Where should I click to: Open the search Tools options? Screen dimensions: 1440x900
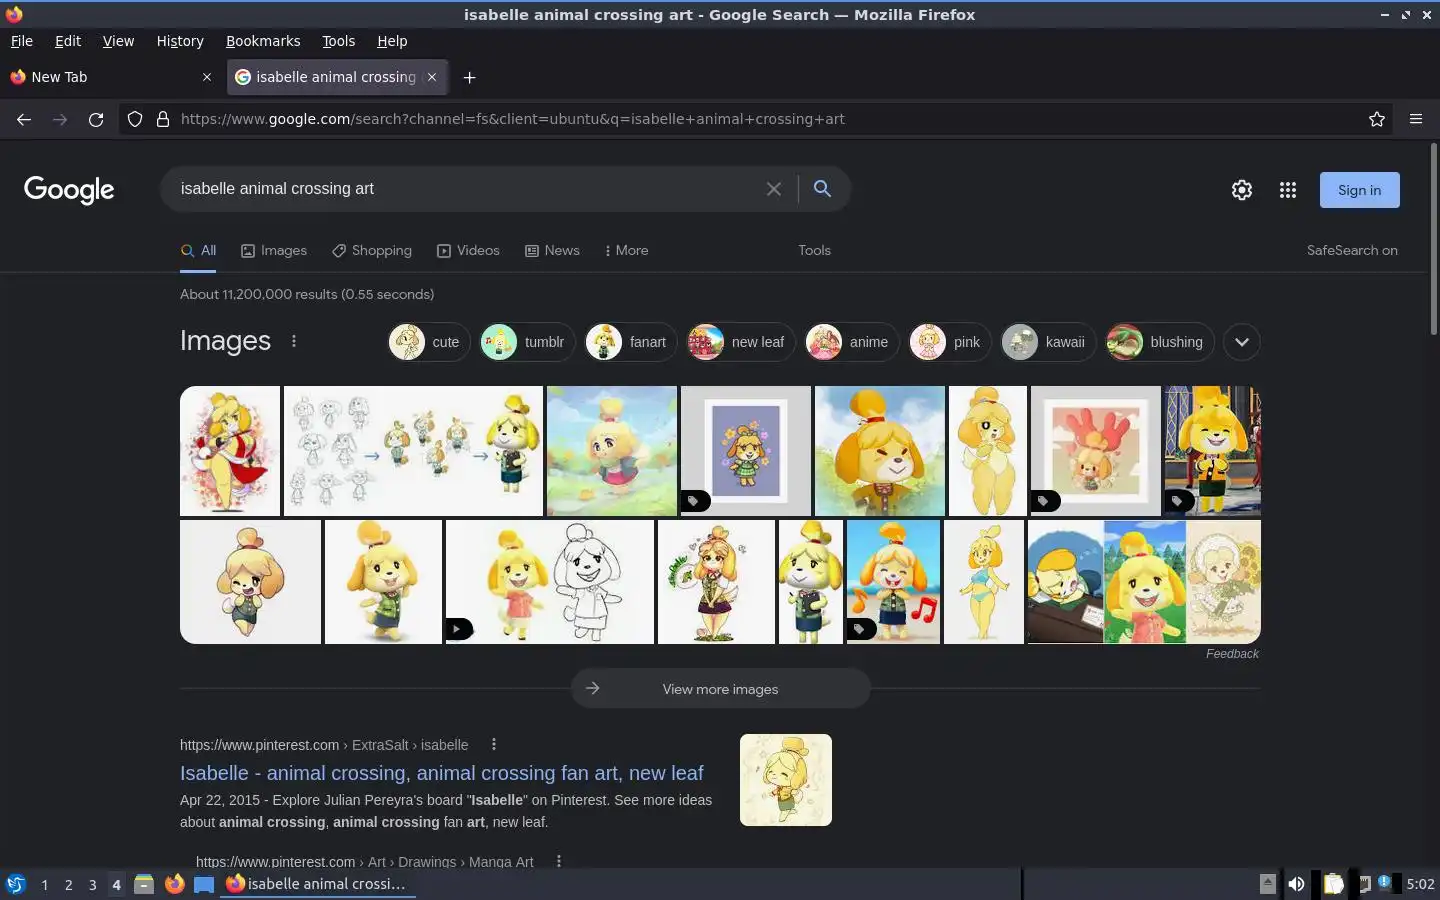tap(814, 250)
